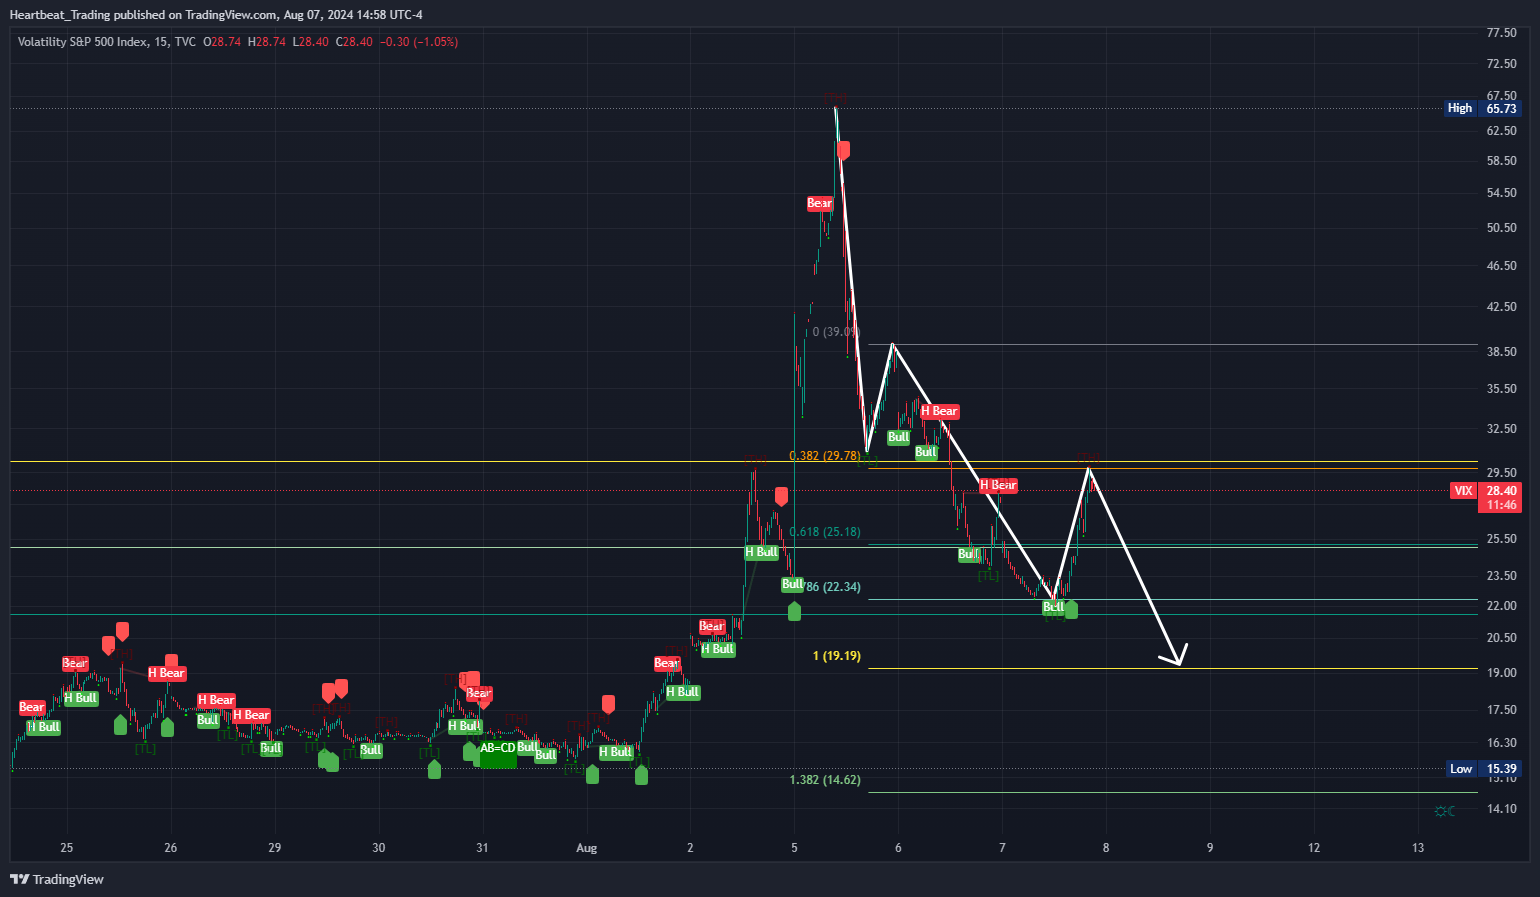Click date 26 on the time axis

171,847
